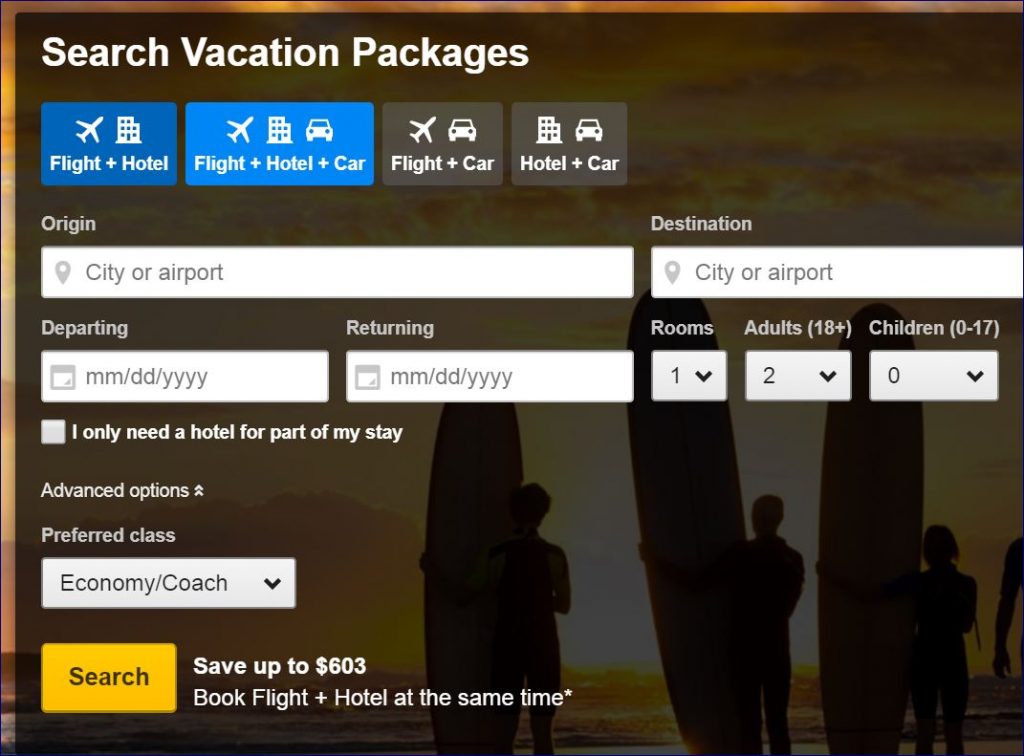
Task: Open the Children (0-17) dropdown
Action: [932, 376]
